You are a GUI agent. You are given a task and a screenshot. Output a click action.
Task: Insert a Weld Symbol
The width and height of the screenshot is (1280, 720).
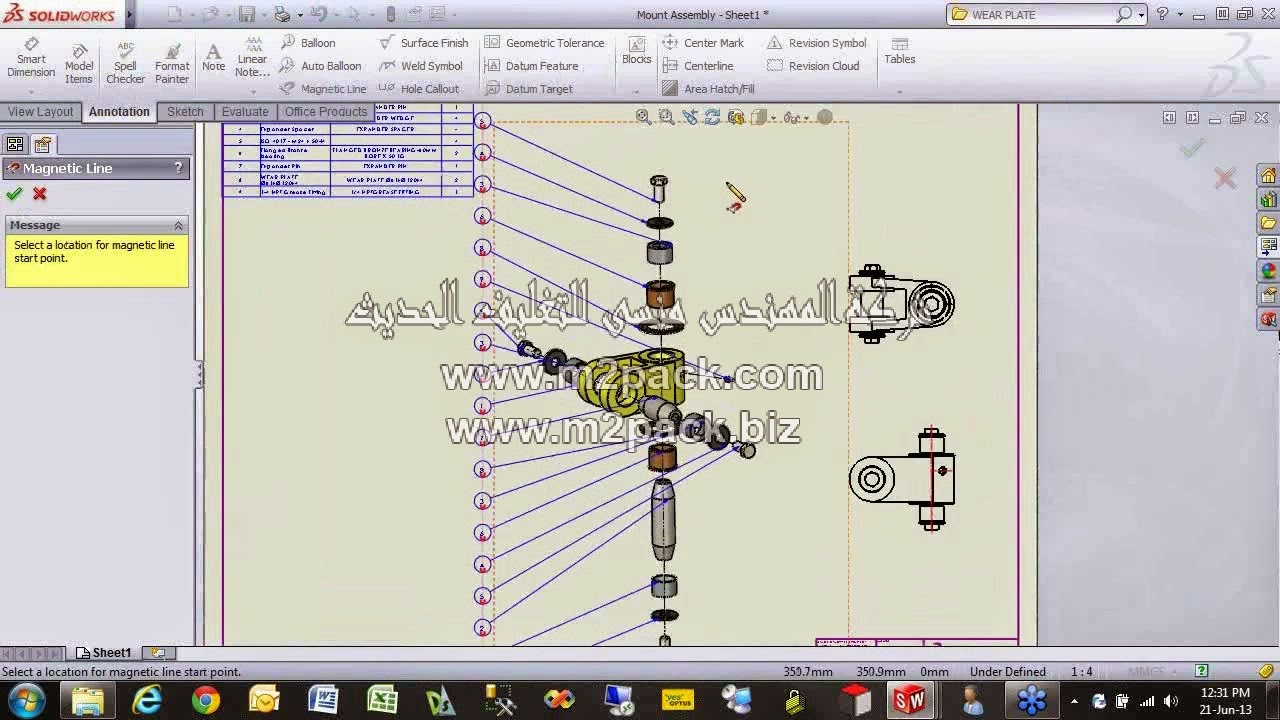pos(421,66)
